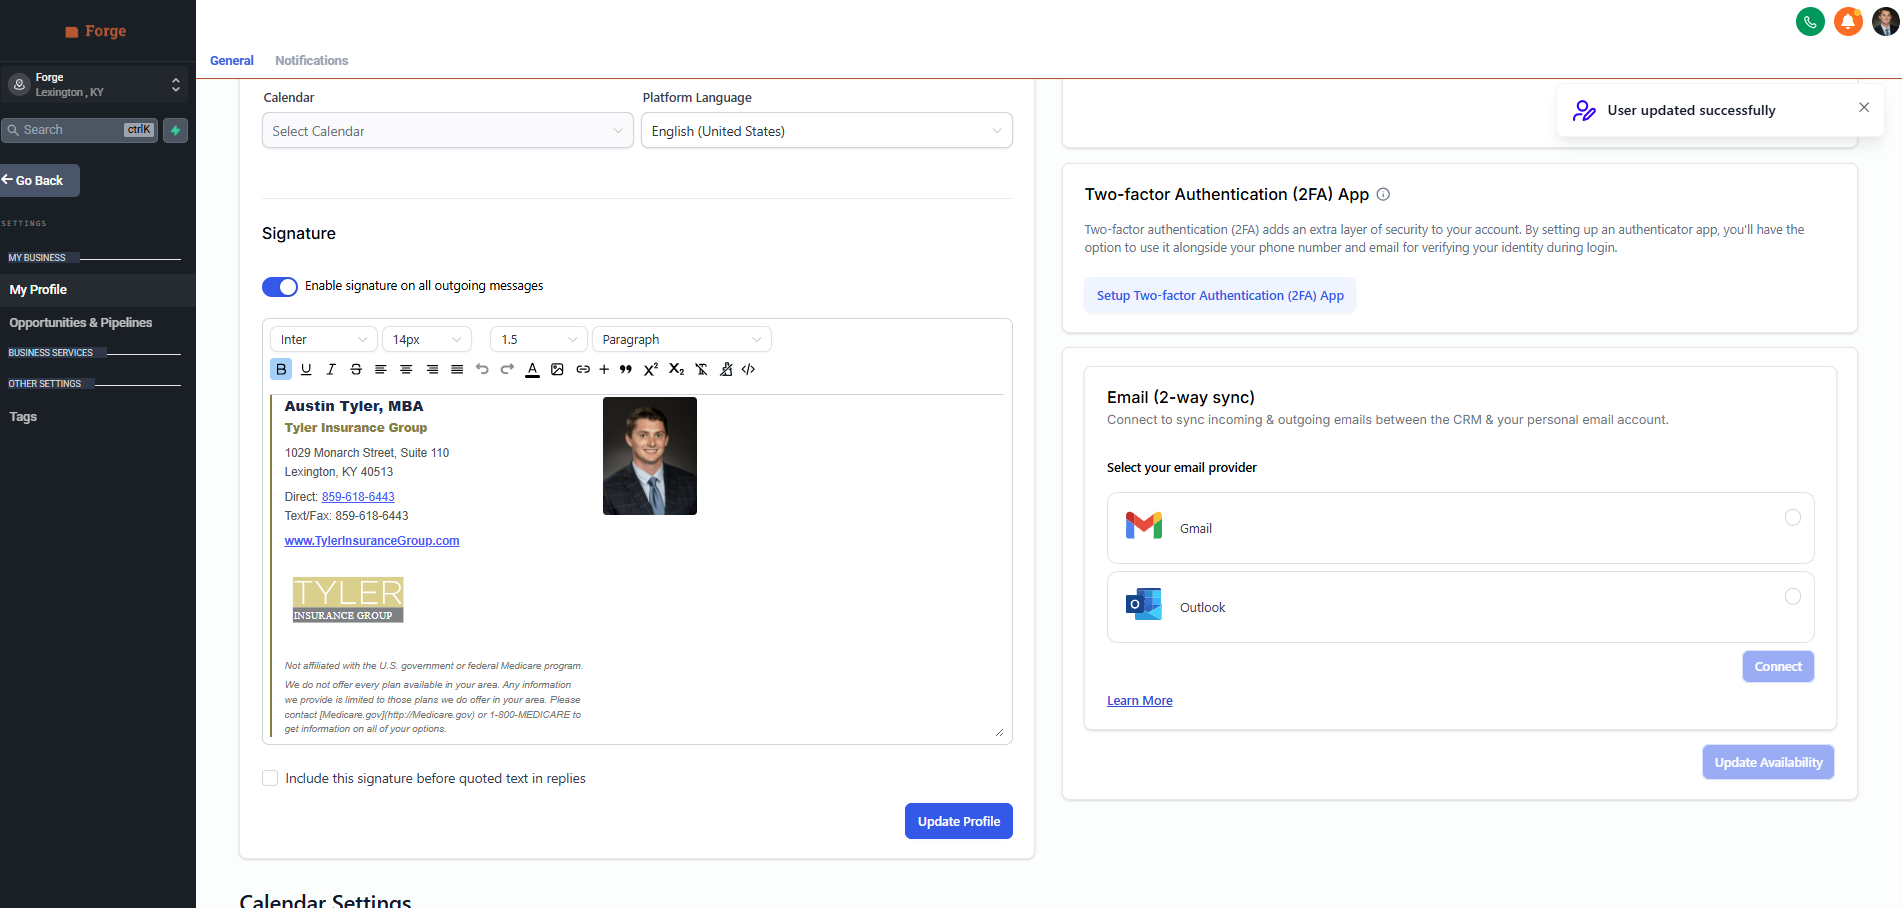The width and height of the screenshot is (1902, 908).
Task: Check Include this signature before quoted text
Action: pyautogui.click(x=270, y=778)
